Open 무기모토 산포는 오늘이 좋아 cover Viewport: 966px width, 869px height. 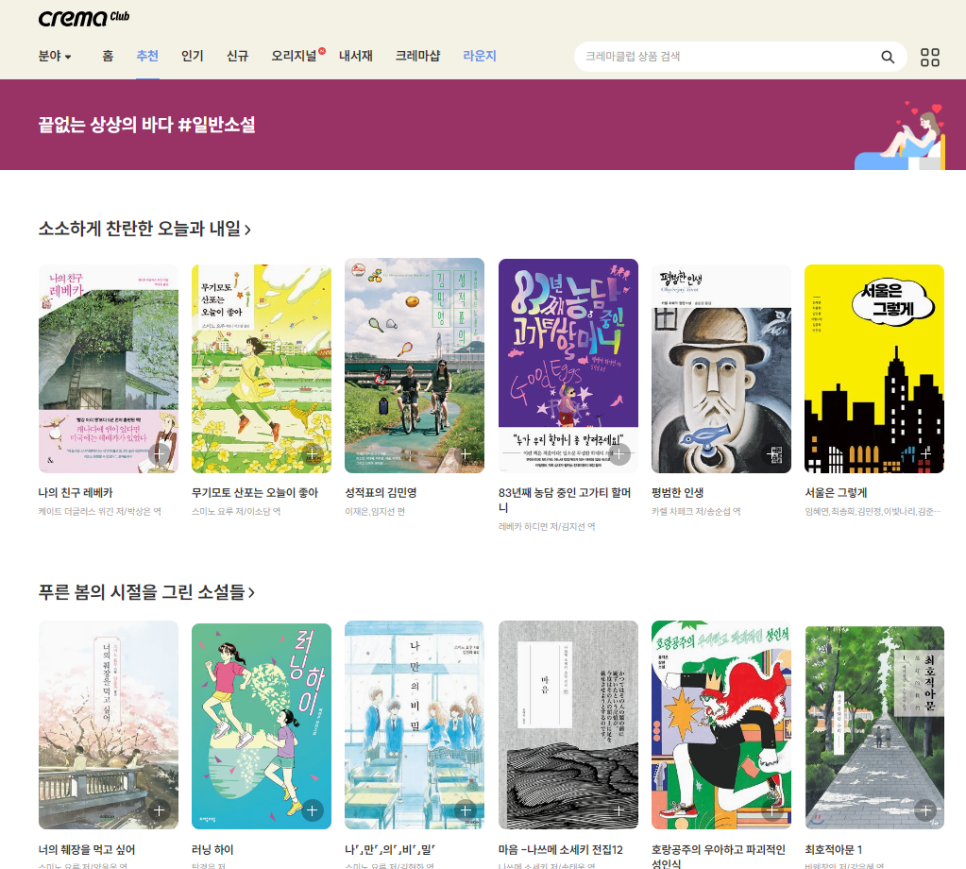(x=261, y=369)
